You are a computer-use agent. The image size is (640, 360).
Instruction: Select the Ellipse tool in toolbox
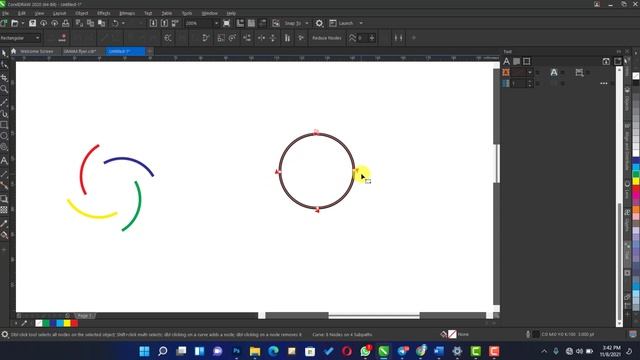tap(4, 136)
